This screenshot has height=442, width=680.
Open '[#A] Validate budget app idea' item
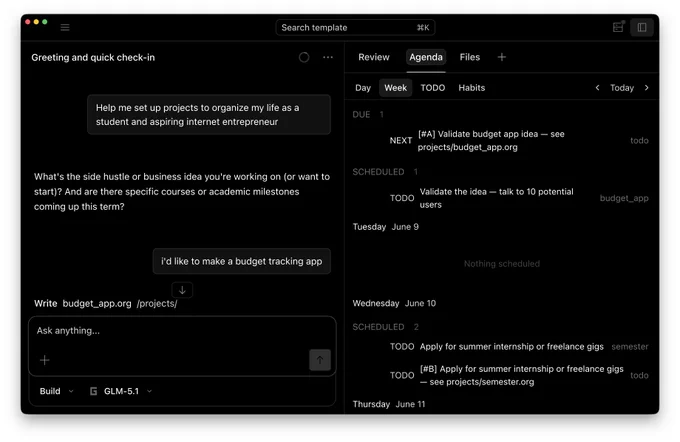(491, 141)
